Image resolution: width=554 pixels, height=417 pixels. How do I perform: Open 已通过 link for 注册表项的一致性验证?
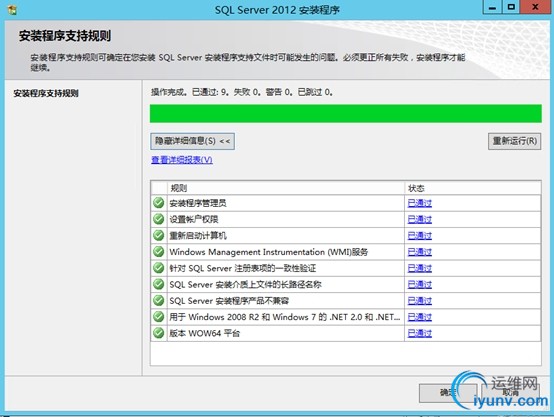pyautogui.click(x=420, y=268)
